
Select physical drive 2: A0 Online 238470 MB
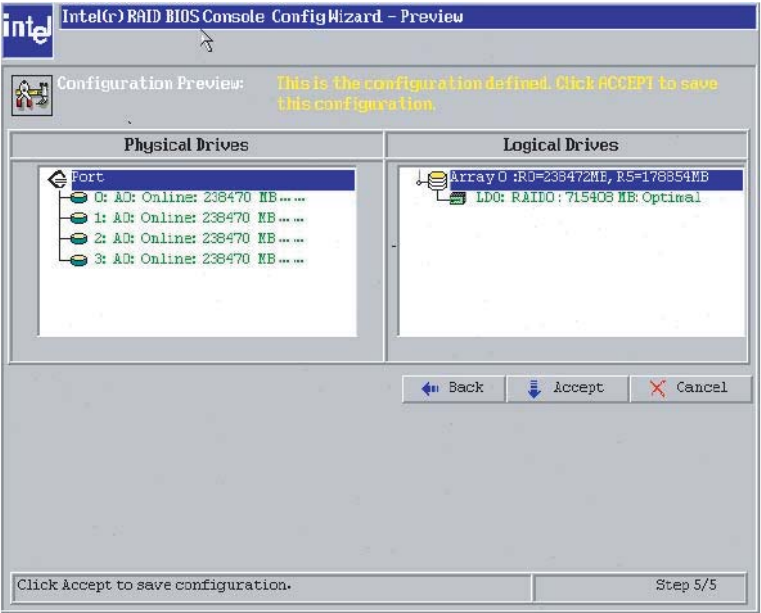click(x=199, y=238)
